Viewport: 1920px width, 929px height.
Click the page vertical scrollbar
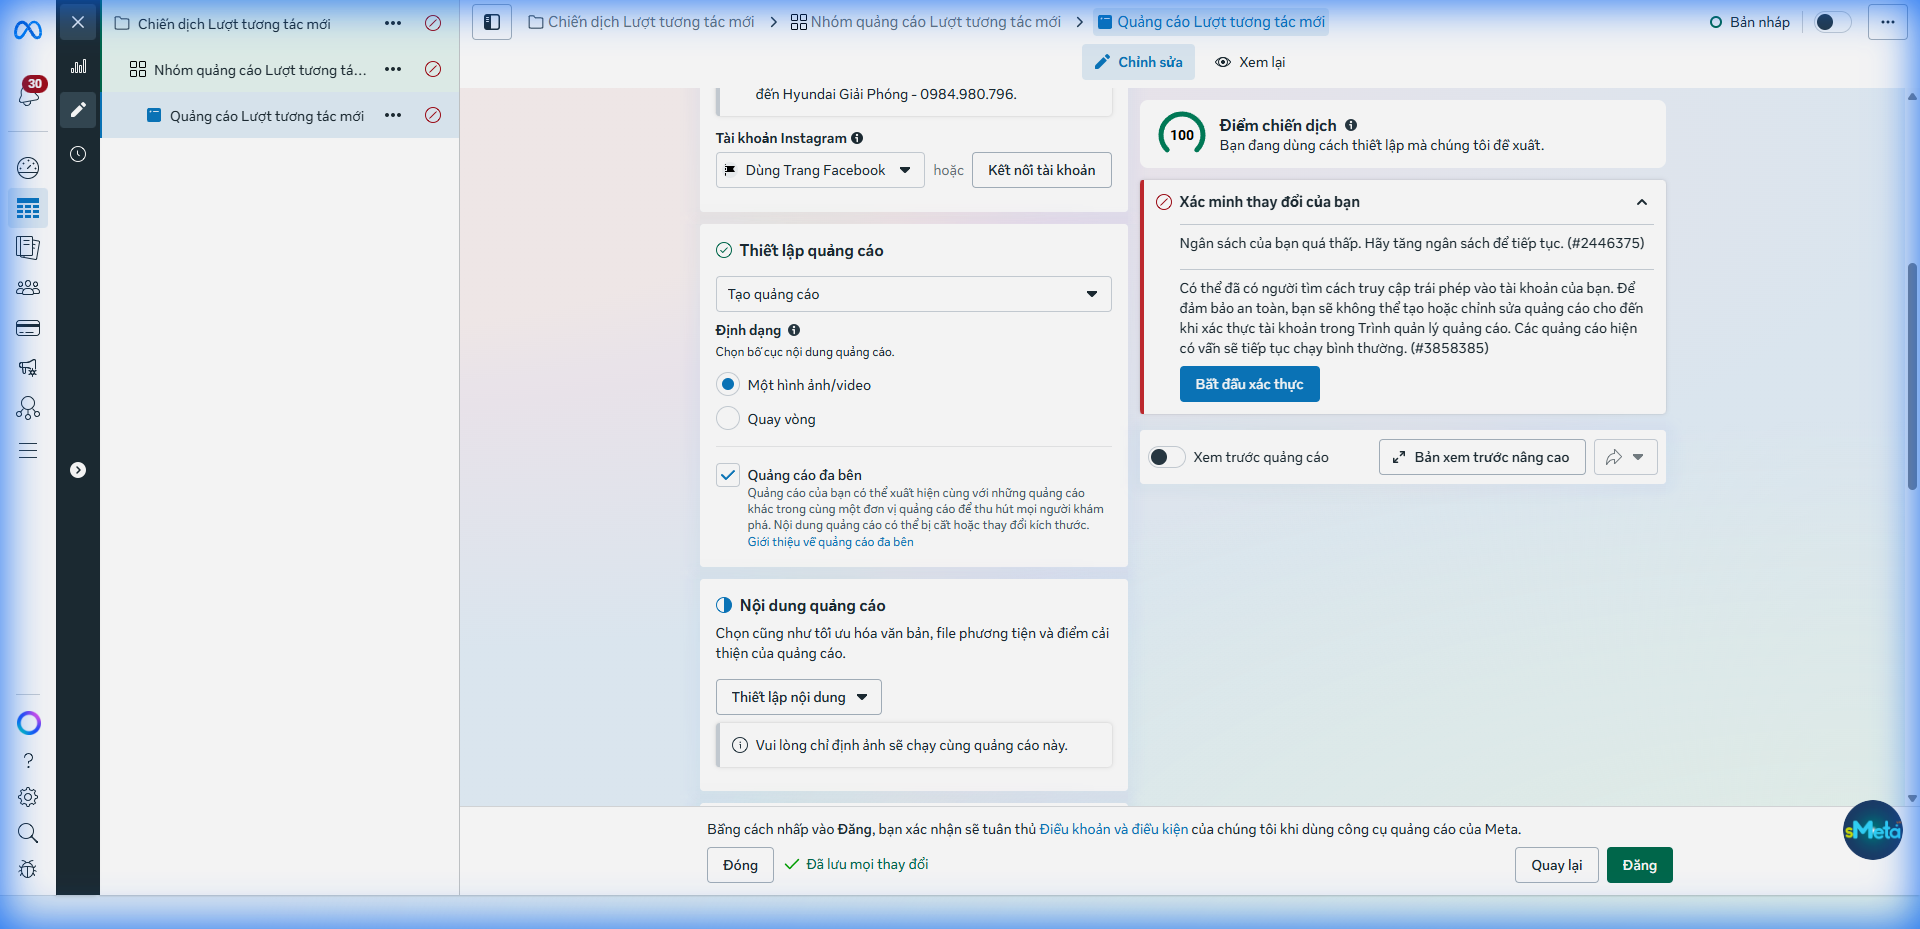[x=1912, y=375]
